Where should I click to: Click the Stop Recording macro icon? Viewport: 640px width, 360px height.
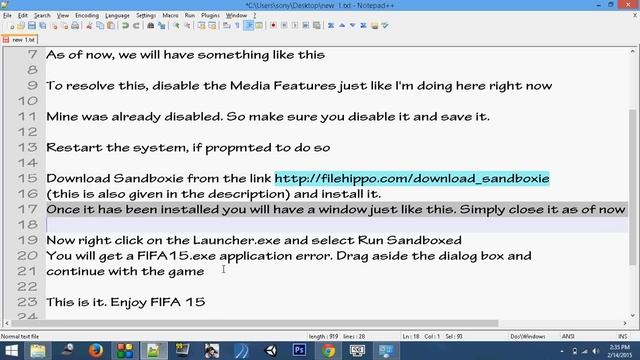284,26
